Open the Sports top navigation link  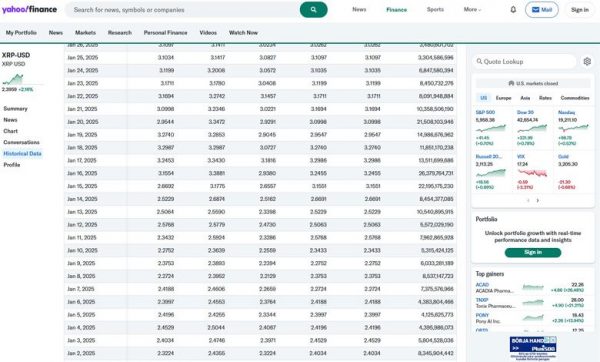click(x=435, y=10)
